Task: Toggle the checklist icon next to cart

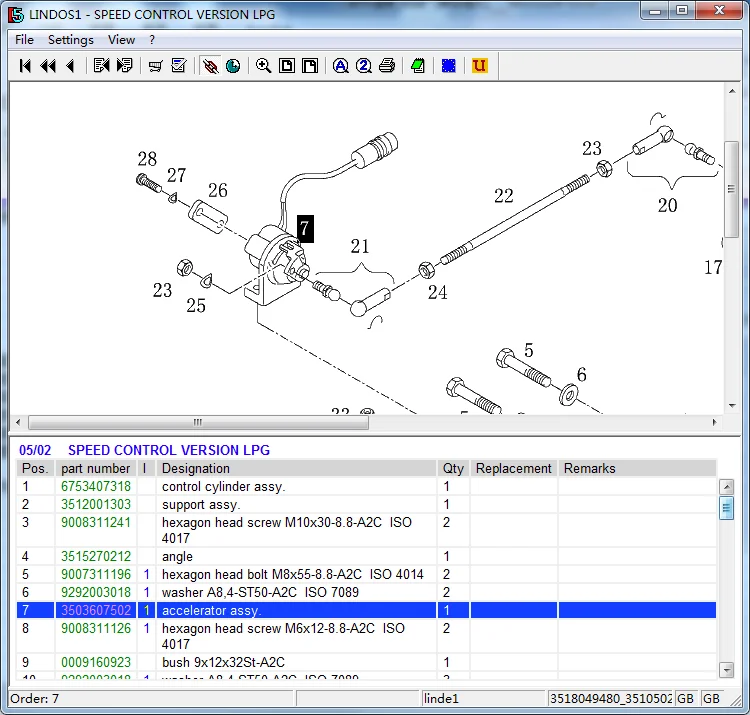Action: pyautogui.click(x=179, y=66)
